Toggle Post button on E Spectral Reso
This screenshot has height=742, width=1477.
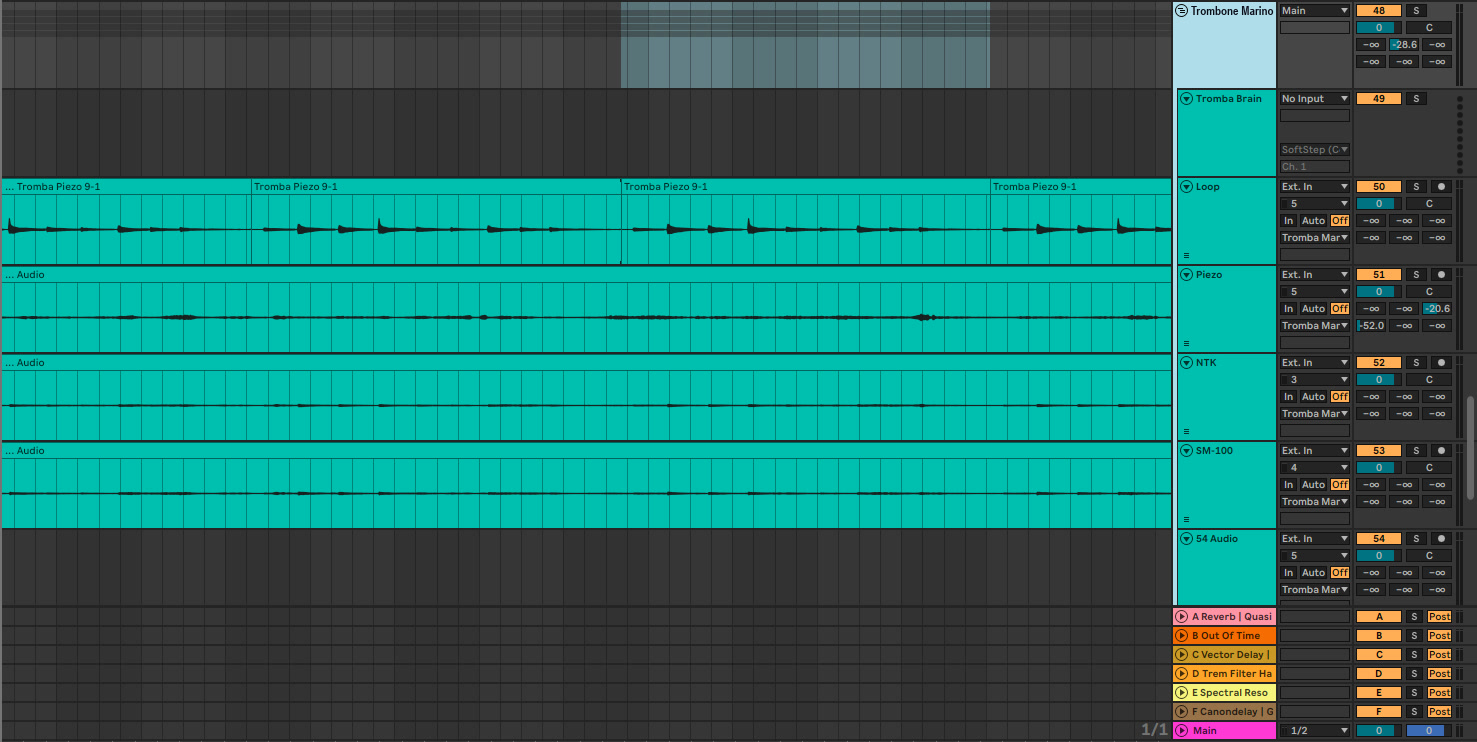1439,693
